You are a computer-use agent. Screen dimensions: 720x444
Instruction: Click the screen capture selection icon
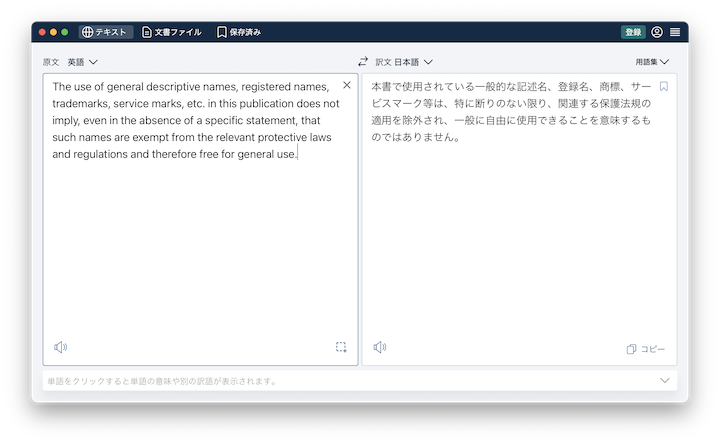341,347
